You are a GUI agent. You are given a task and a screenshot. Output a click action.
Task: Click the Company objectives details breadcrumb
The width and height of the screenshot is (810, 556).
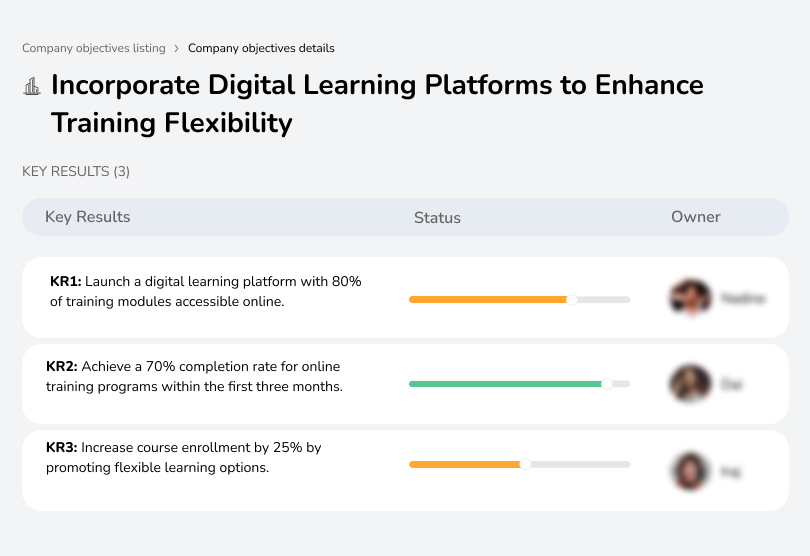[261, 48]
